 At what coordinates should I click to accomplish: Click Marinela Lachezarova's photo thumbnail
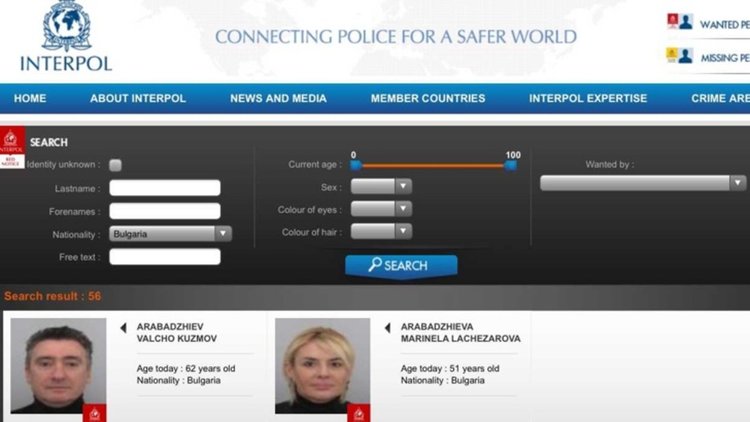tap(322, 366)
